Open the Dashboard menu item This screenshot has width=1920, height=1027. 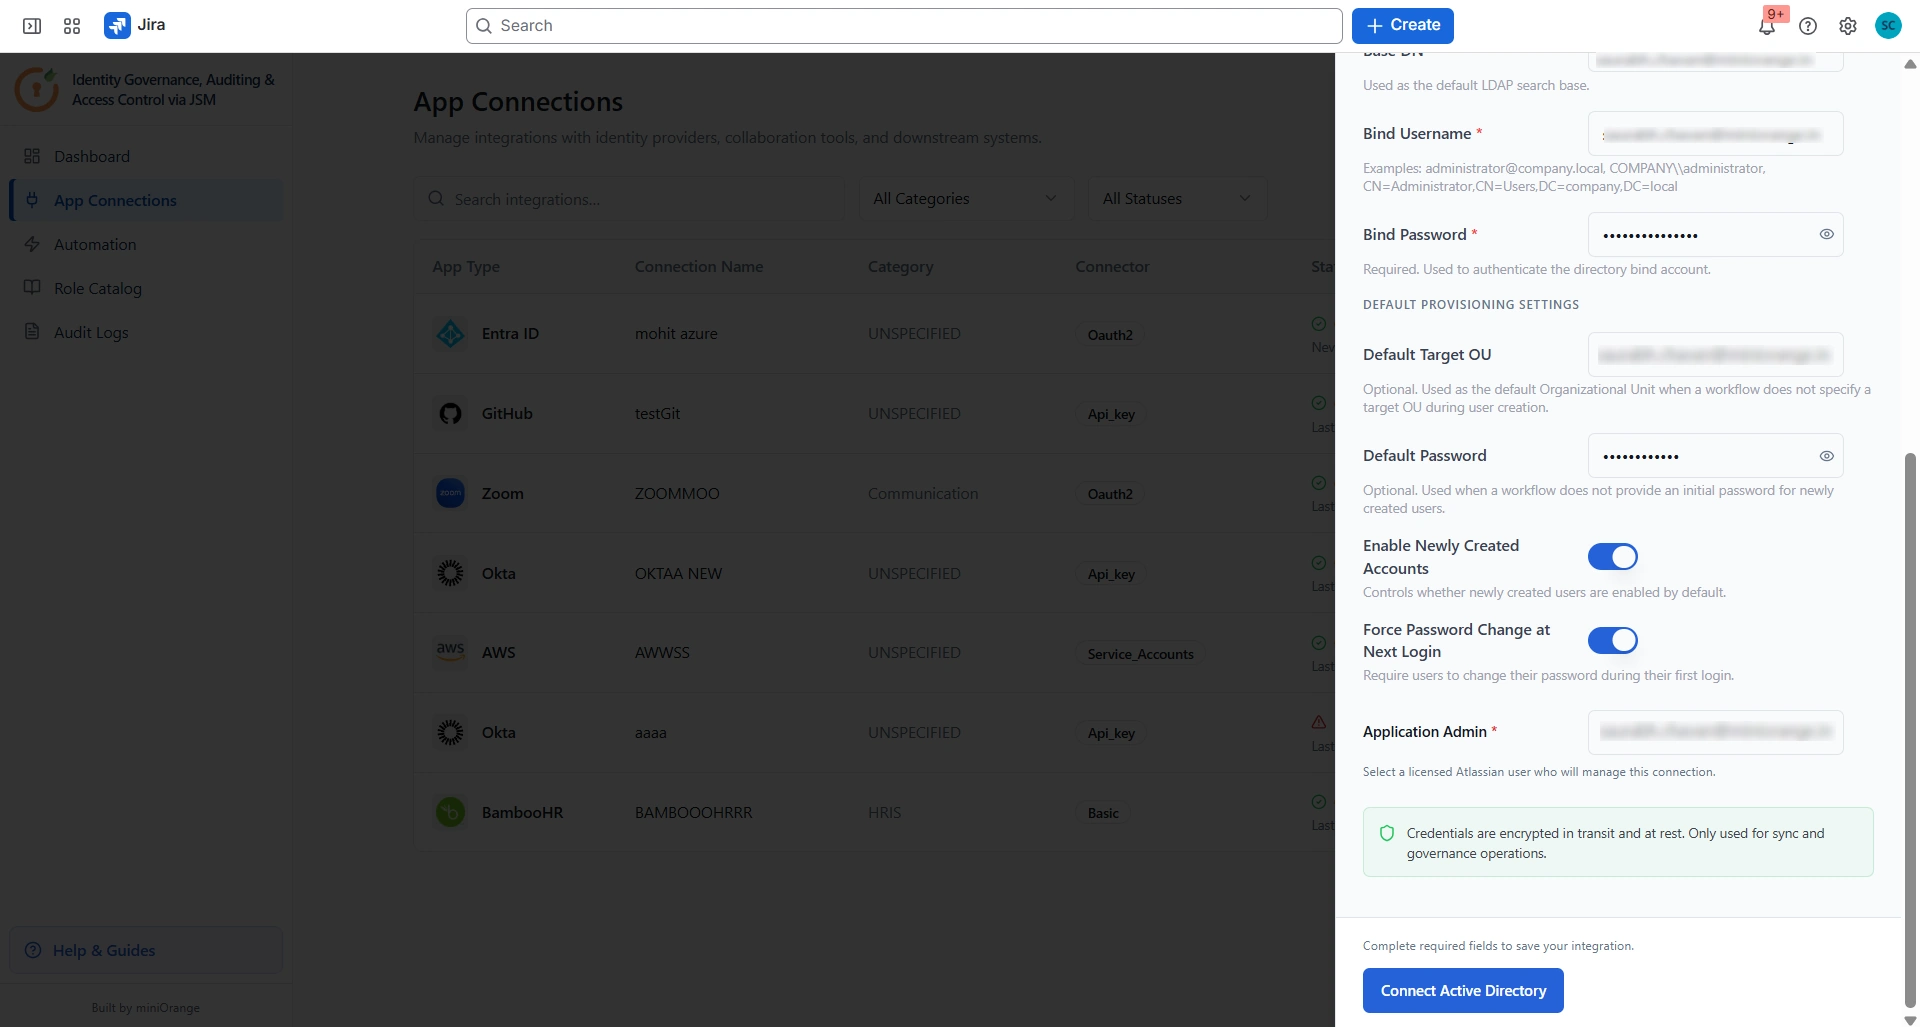[146, 156]
